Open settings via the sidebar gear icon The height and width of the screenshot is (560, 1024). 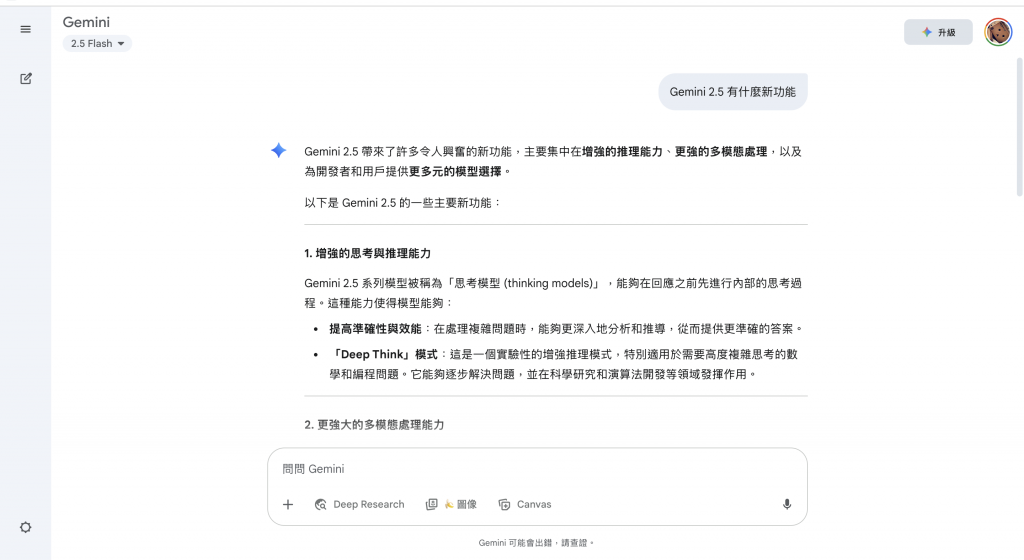(x=25, y=527)
